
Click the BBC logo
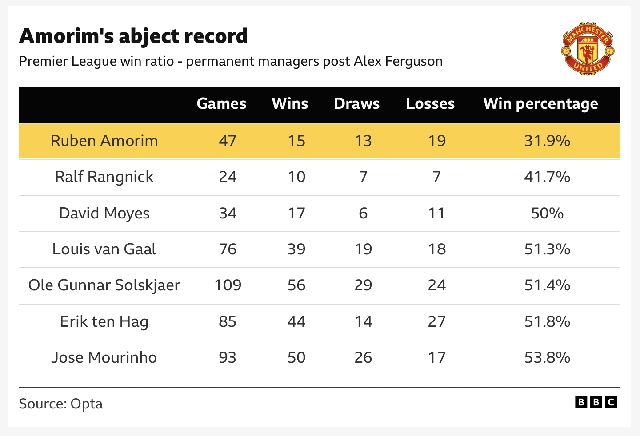595,402
